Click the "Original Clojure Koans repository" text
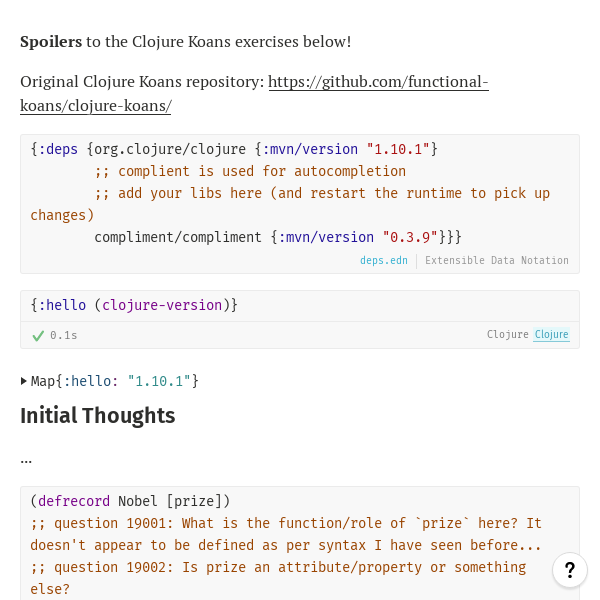This screenshot has width=600, height=600. pos(142,82)
